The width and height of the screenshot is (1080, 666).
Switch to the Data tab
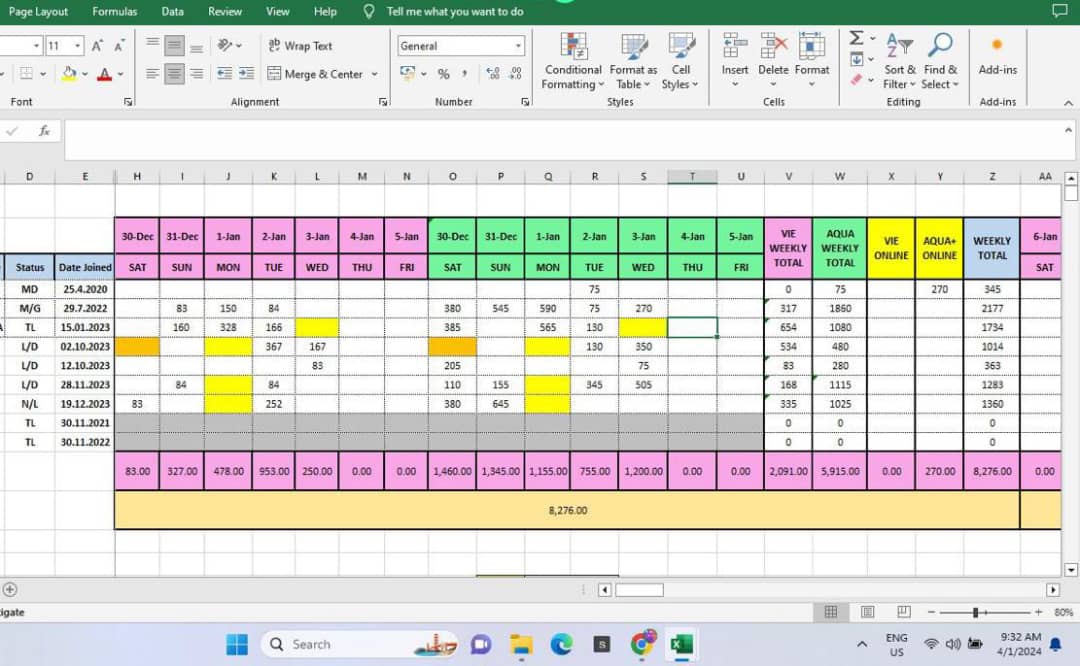point(172,12)
